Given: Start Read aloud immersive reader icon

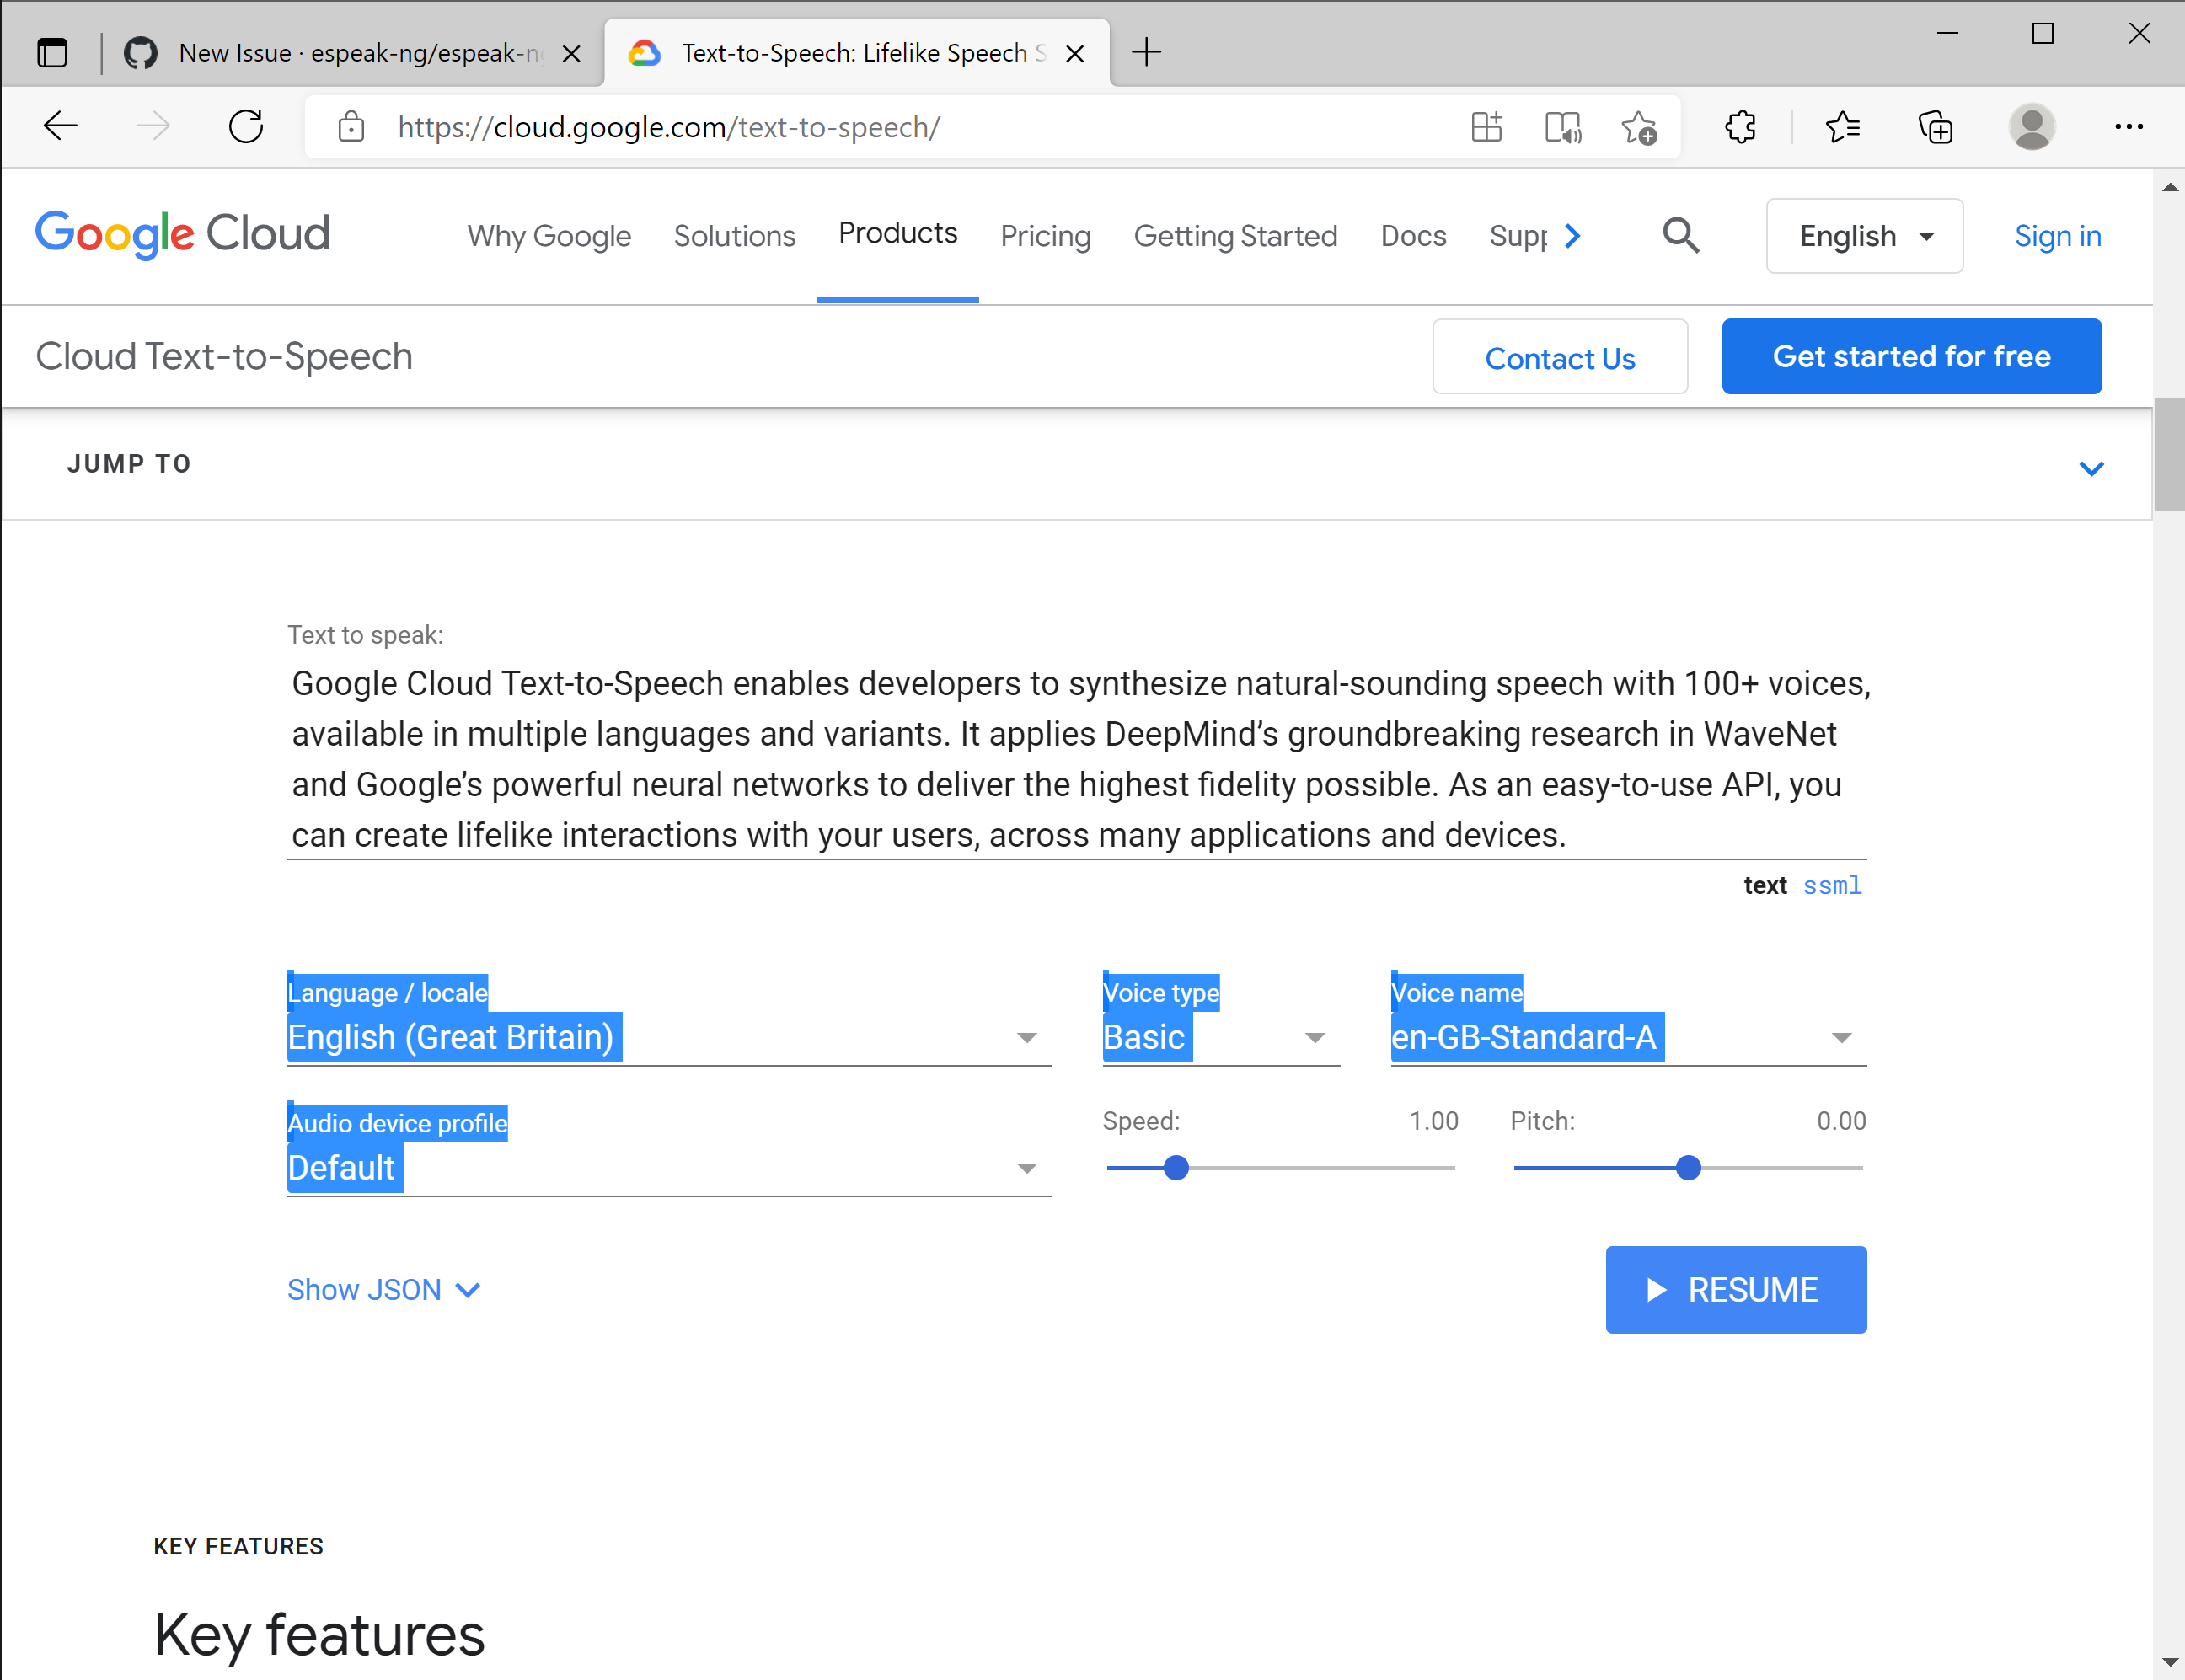Looking at the screenshot, I should coord(1563,127).
